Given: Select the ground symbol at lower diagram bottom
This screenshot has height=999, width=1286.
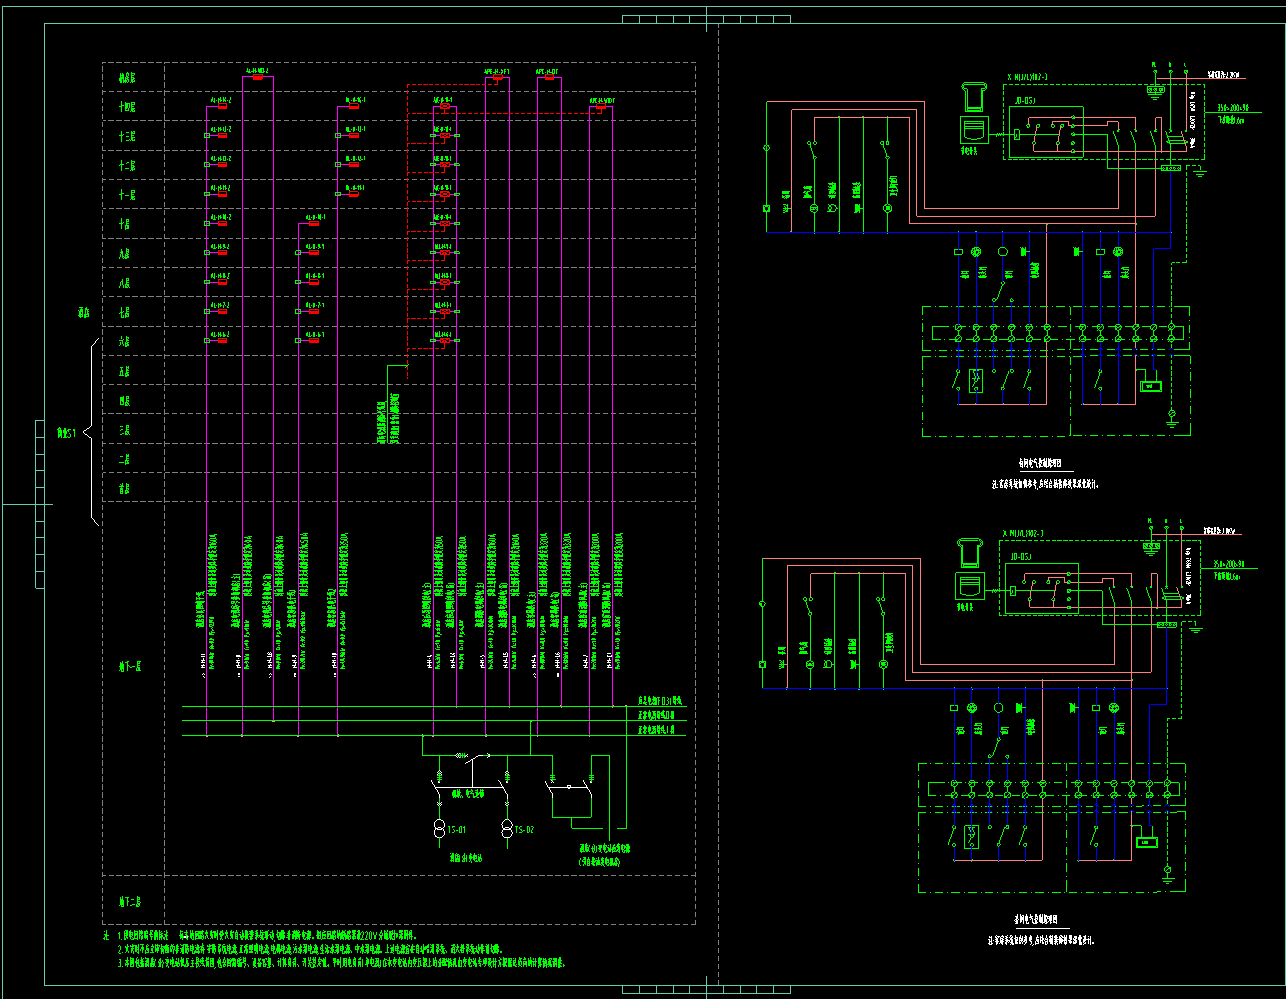Looking at the screenshot, I should point(1167,878).
